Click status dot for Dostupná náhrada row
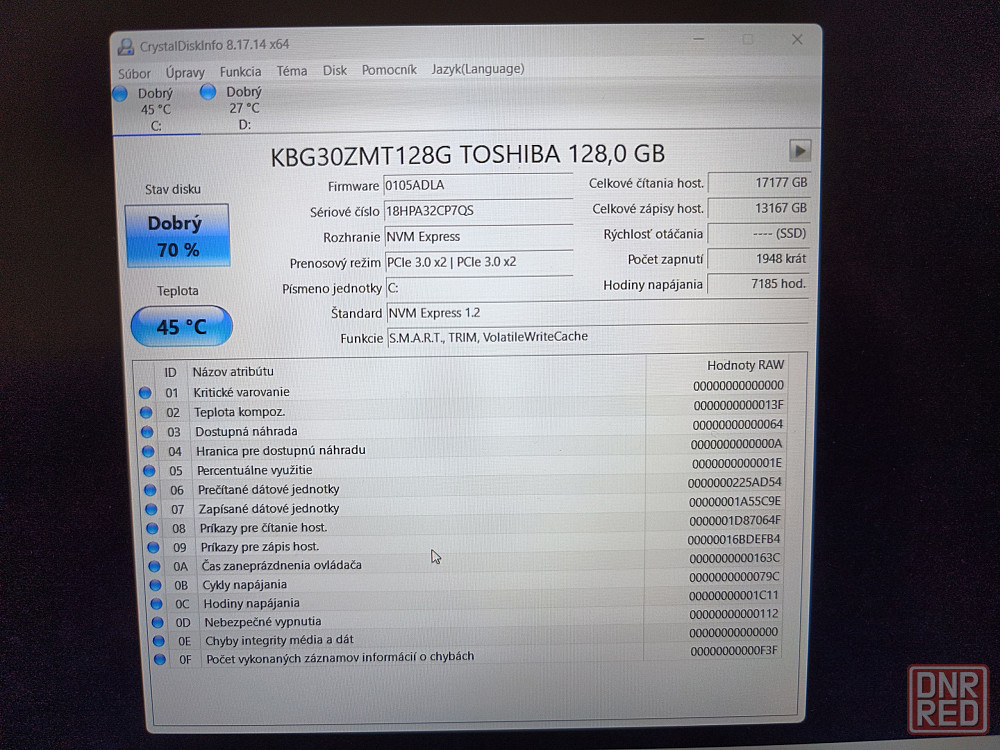The width and height of the screenshot is (1000, 750). (x=147, y=432)
